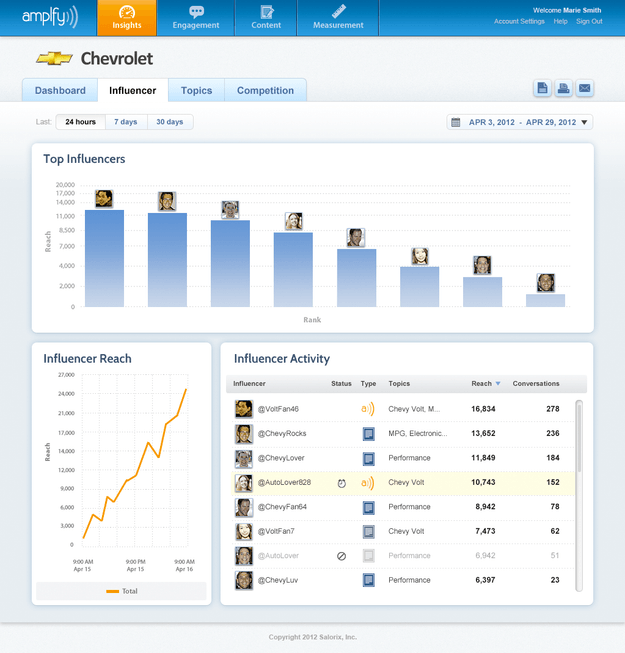Click the conversations value 152
This screenshot has width=625, height=653.
553,482
